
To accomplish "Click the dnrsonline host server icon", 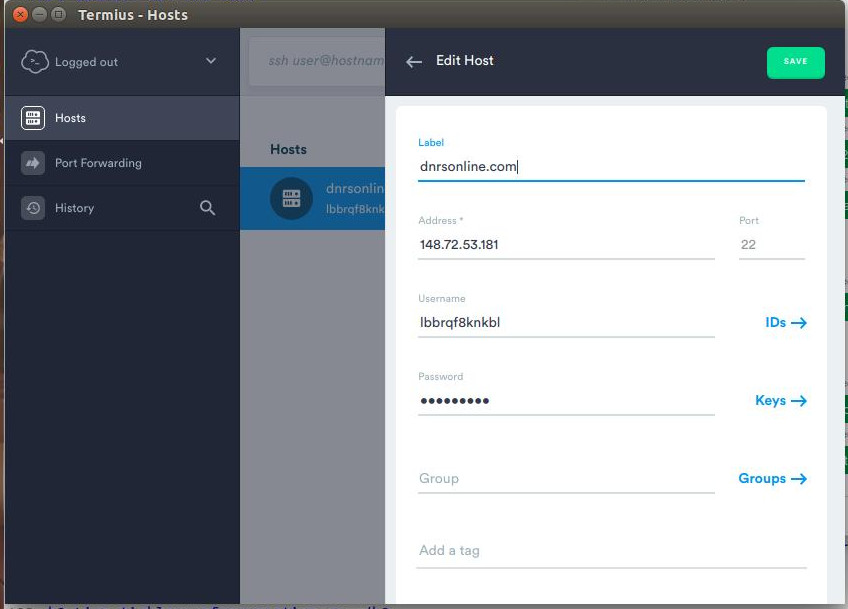I will click(x=291, y=198).
